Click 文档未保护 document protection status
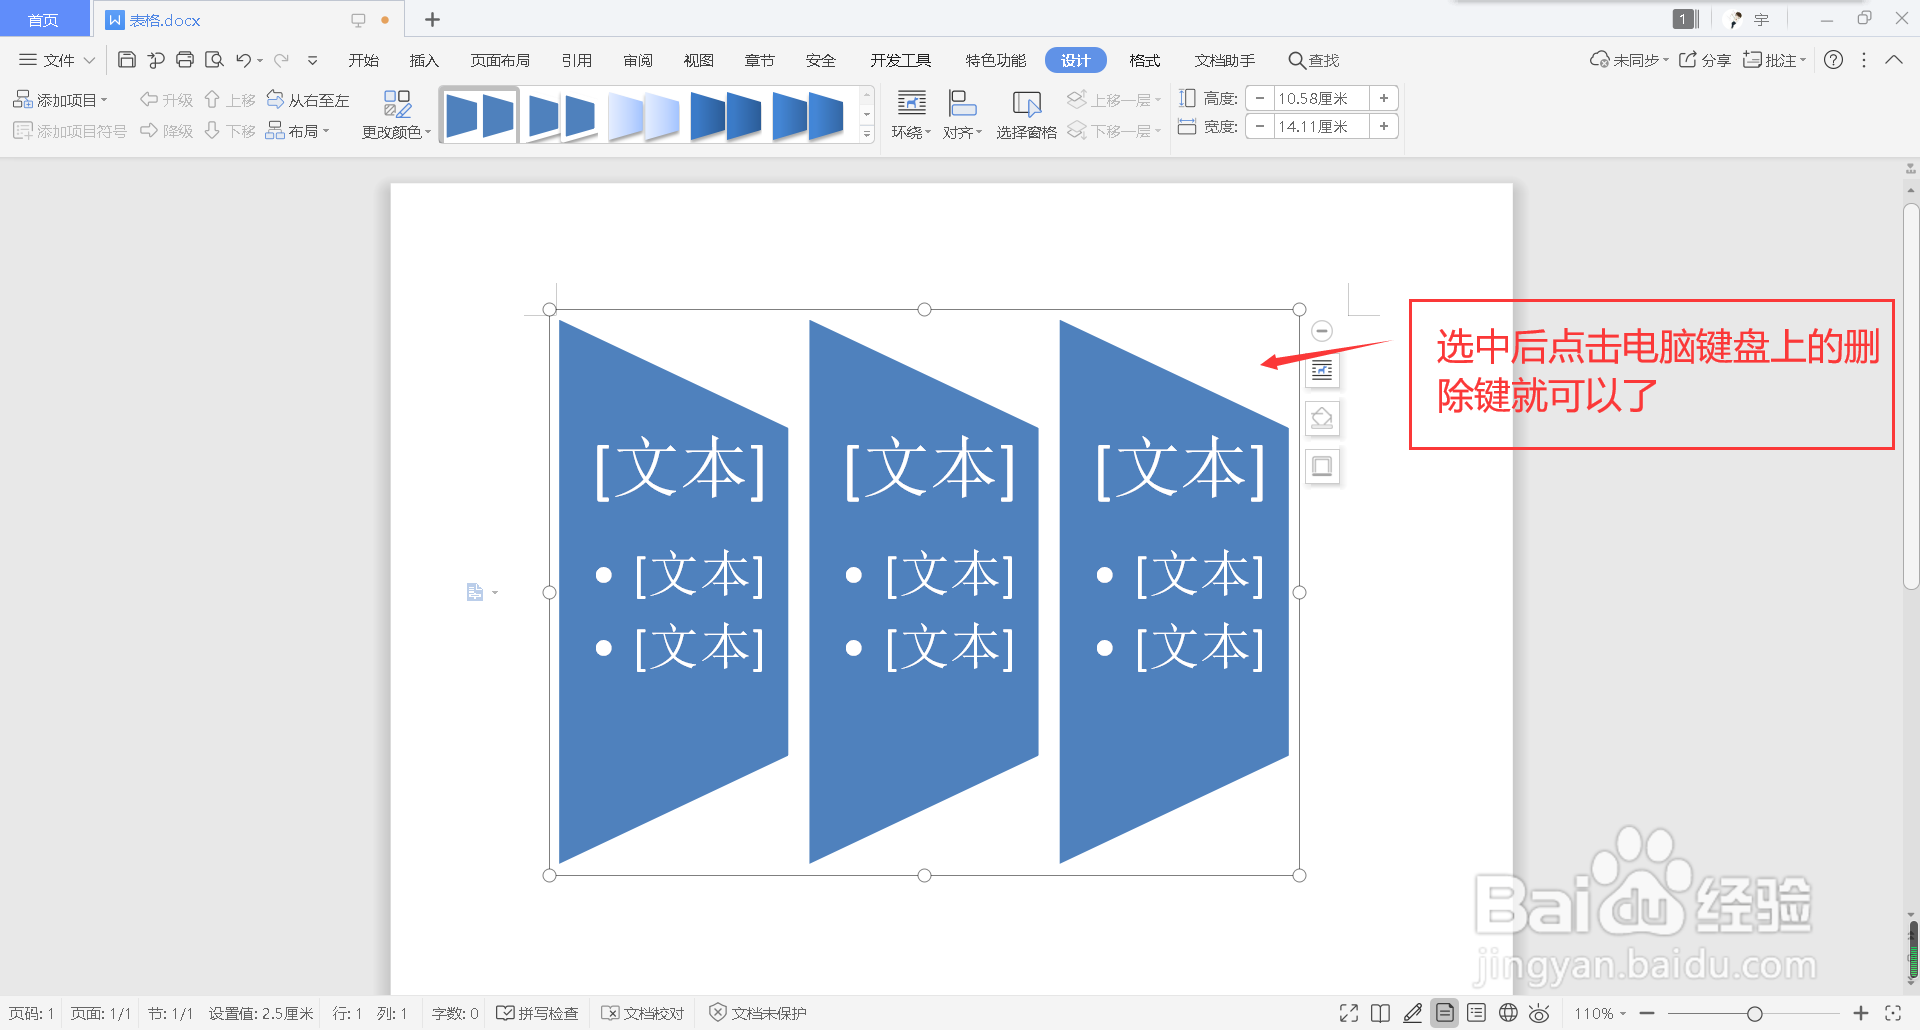Viewport: 1920px width, 1030px height. (758, 1013)
